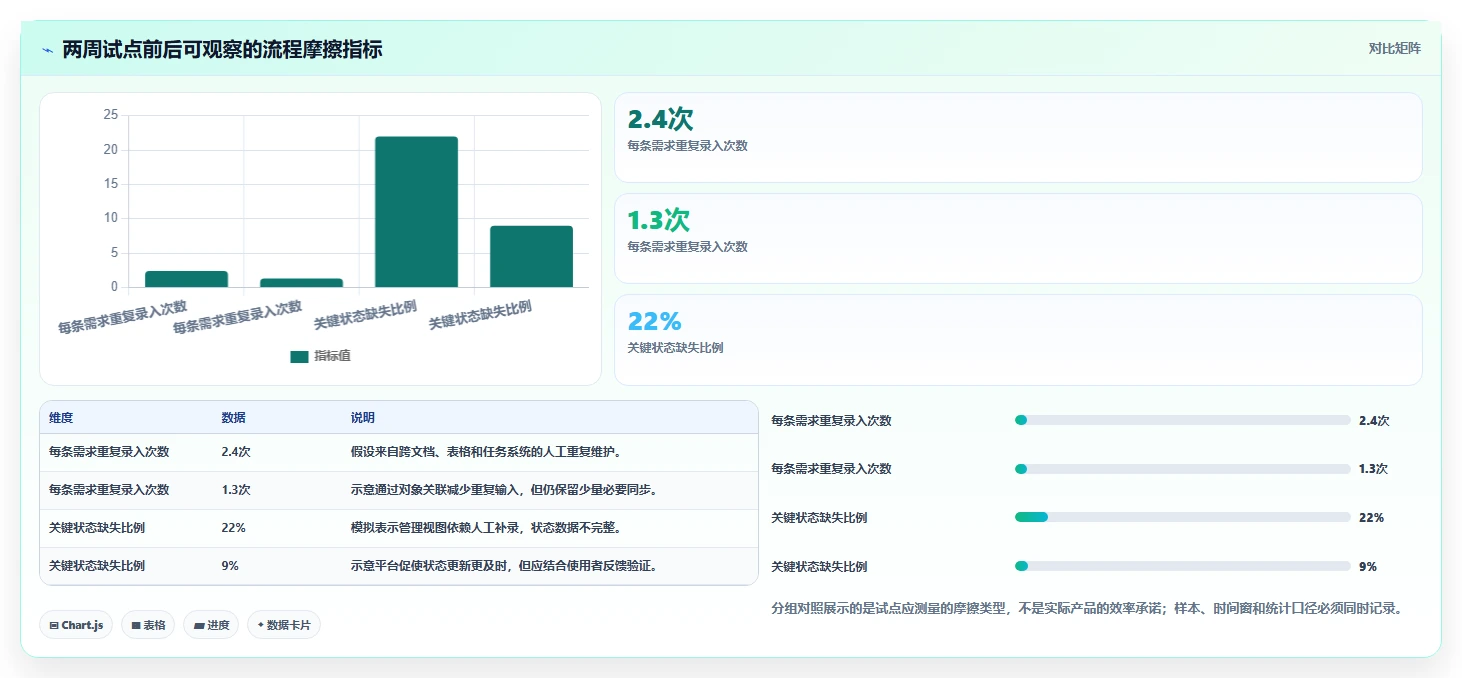This screenshot has height=678, width=1462.
Task: Click the 说明 table column header
Action: 362,418
